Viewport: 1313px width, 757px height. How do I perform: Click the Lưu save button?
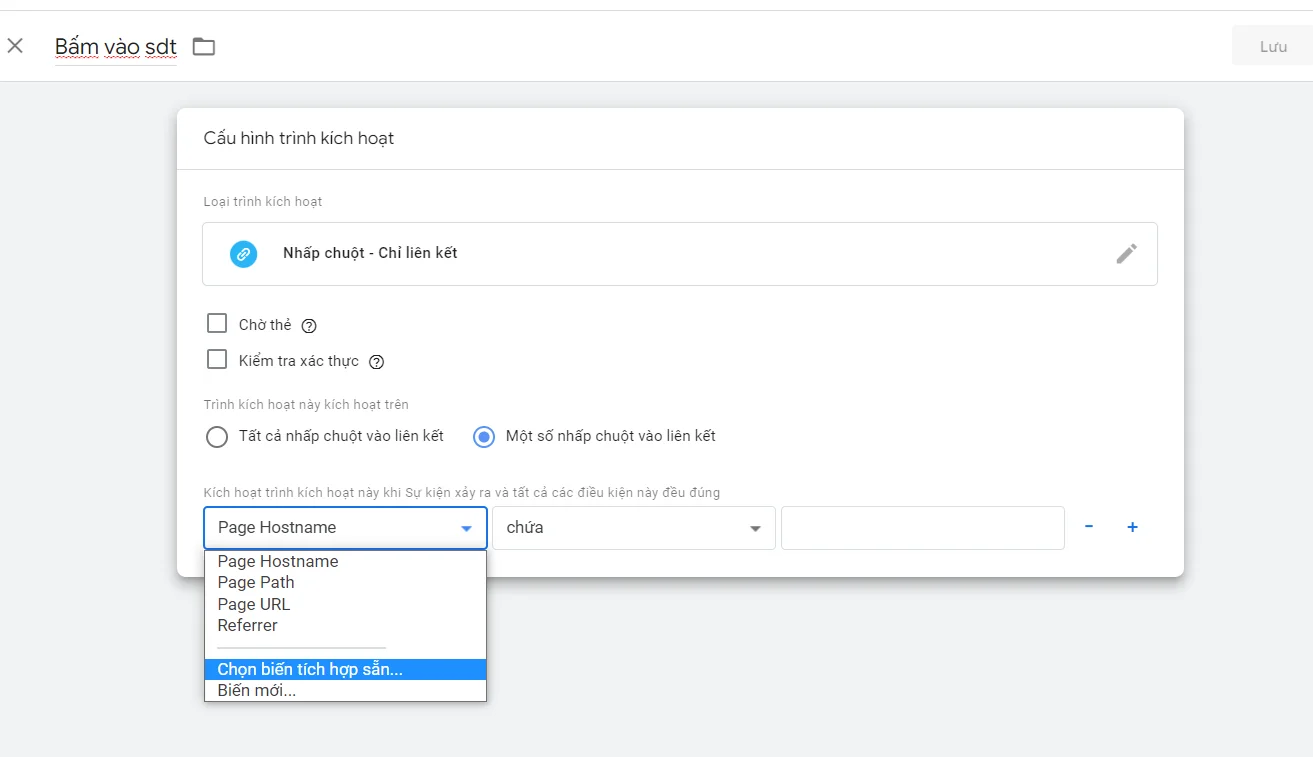1272,47
